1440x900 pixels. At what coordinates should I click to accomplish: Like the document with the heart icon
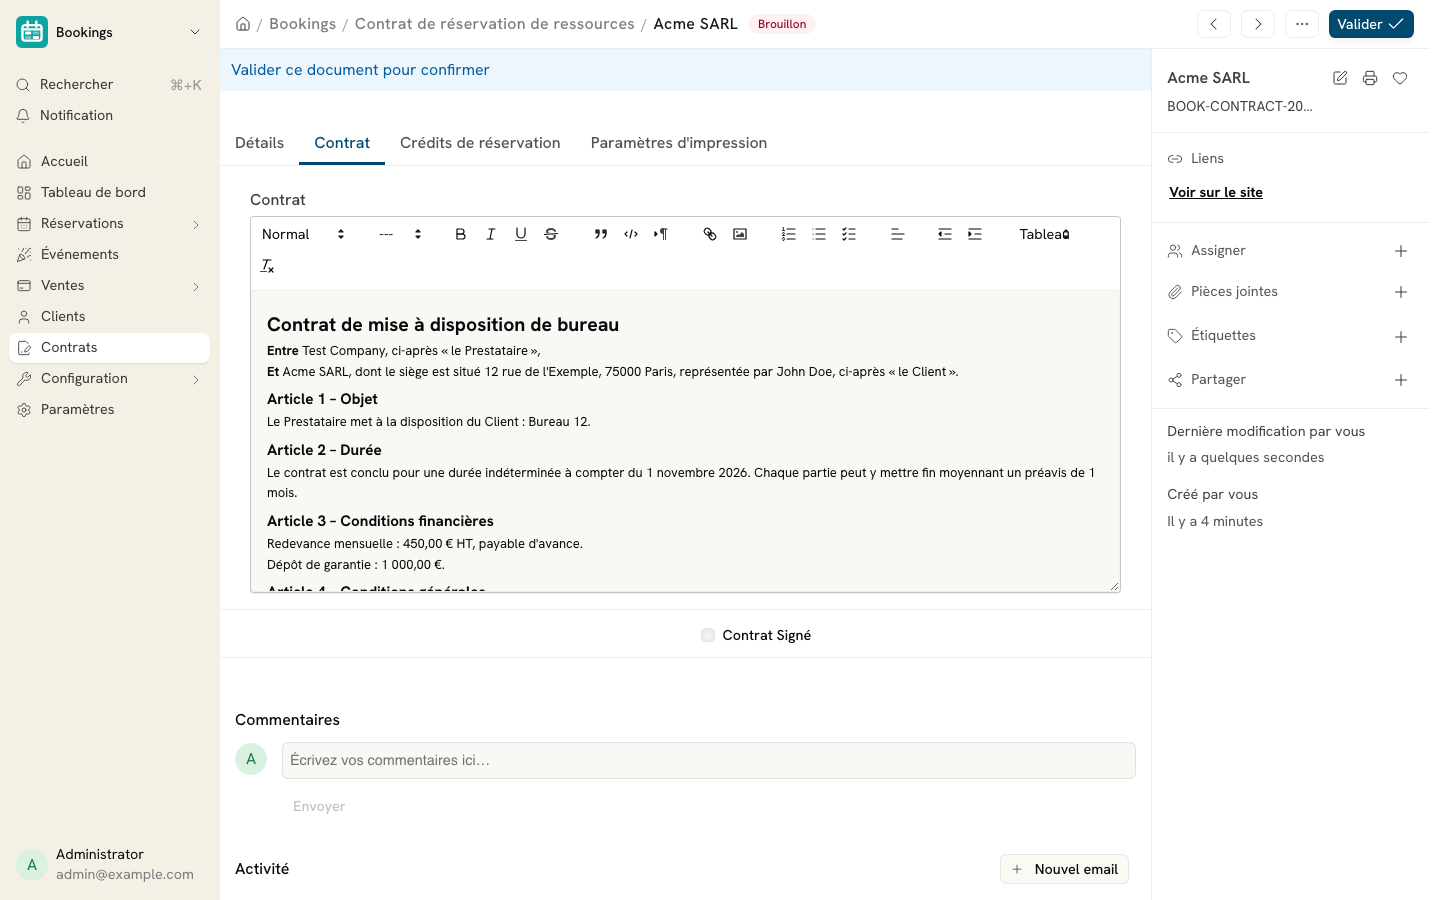click(x=1400, y=78)
